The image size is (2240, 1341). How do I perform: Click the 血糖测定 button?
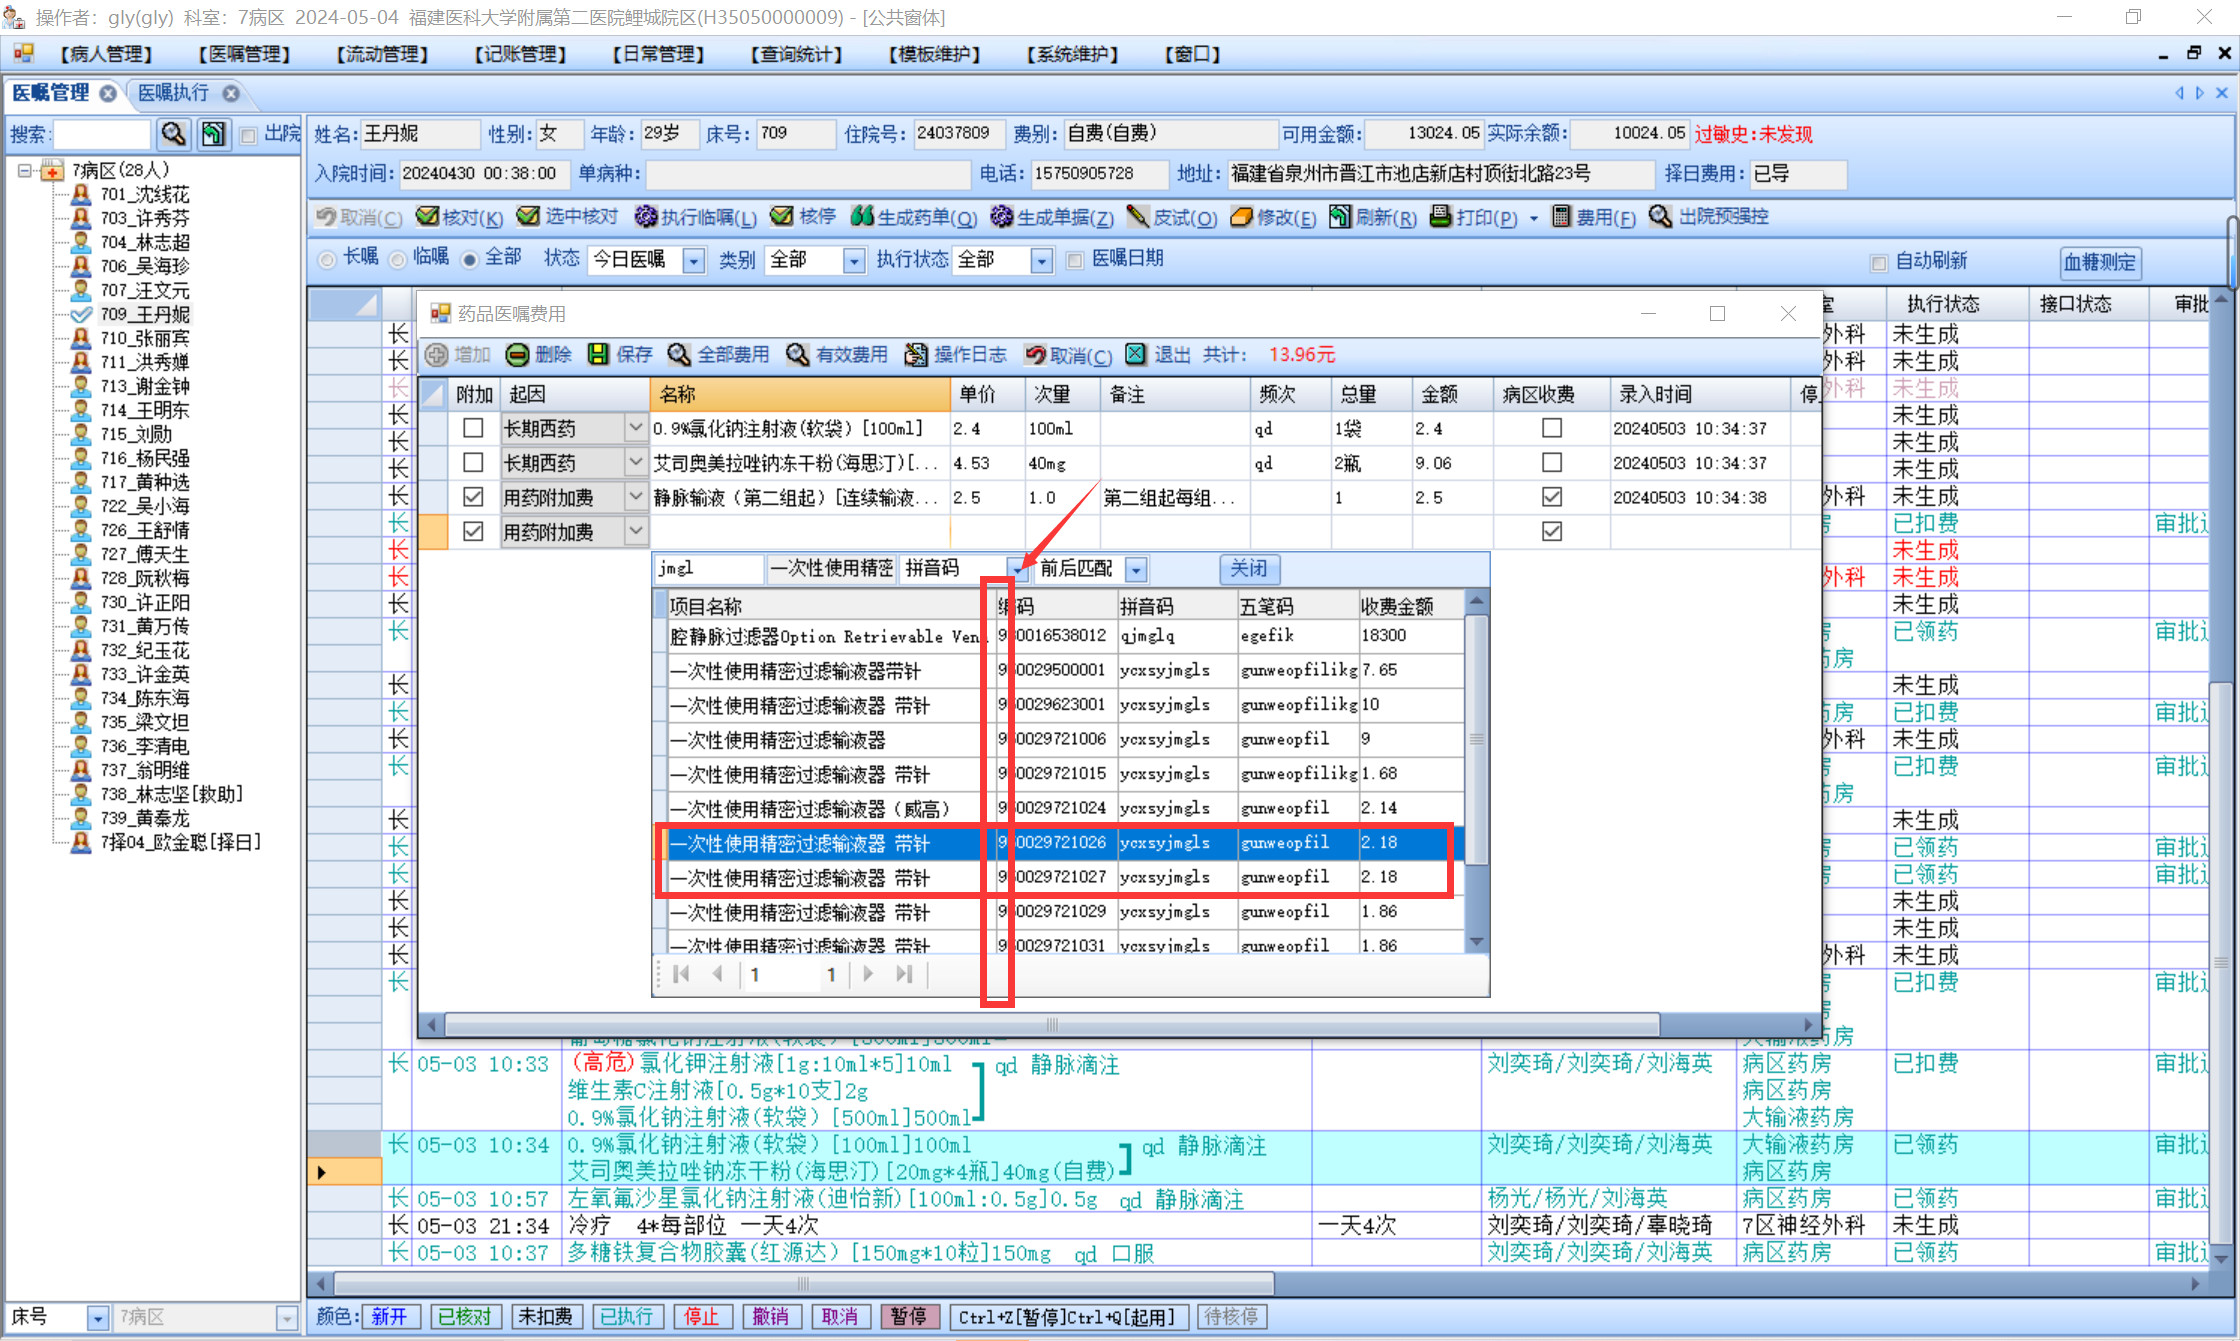[2099, 262]
